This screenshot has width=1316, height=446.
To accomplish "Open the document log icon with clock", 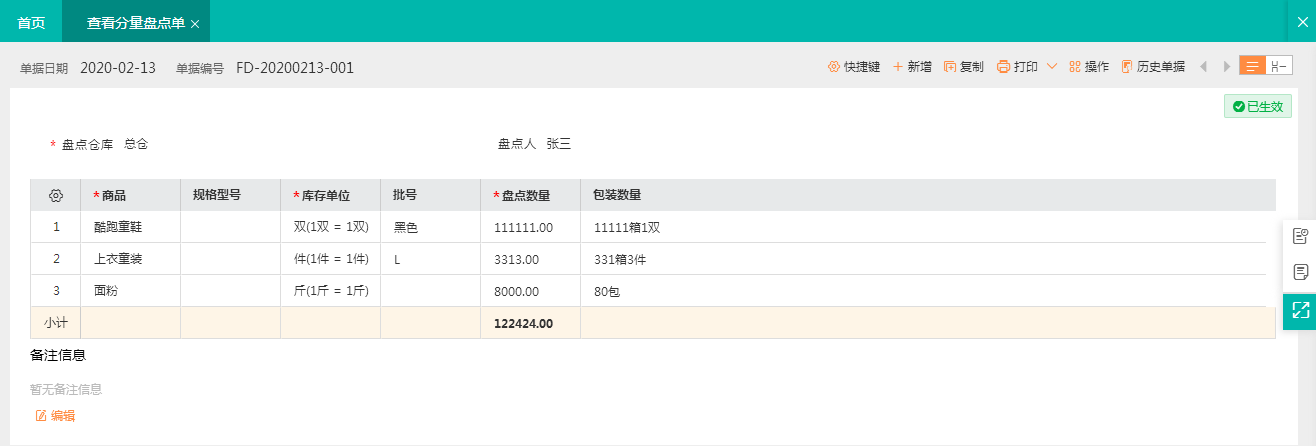I will (x=1300, y=236).
